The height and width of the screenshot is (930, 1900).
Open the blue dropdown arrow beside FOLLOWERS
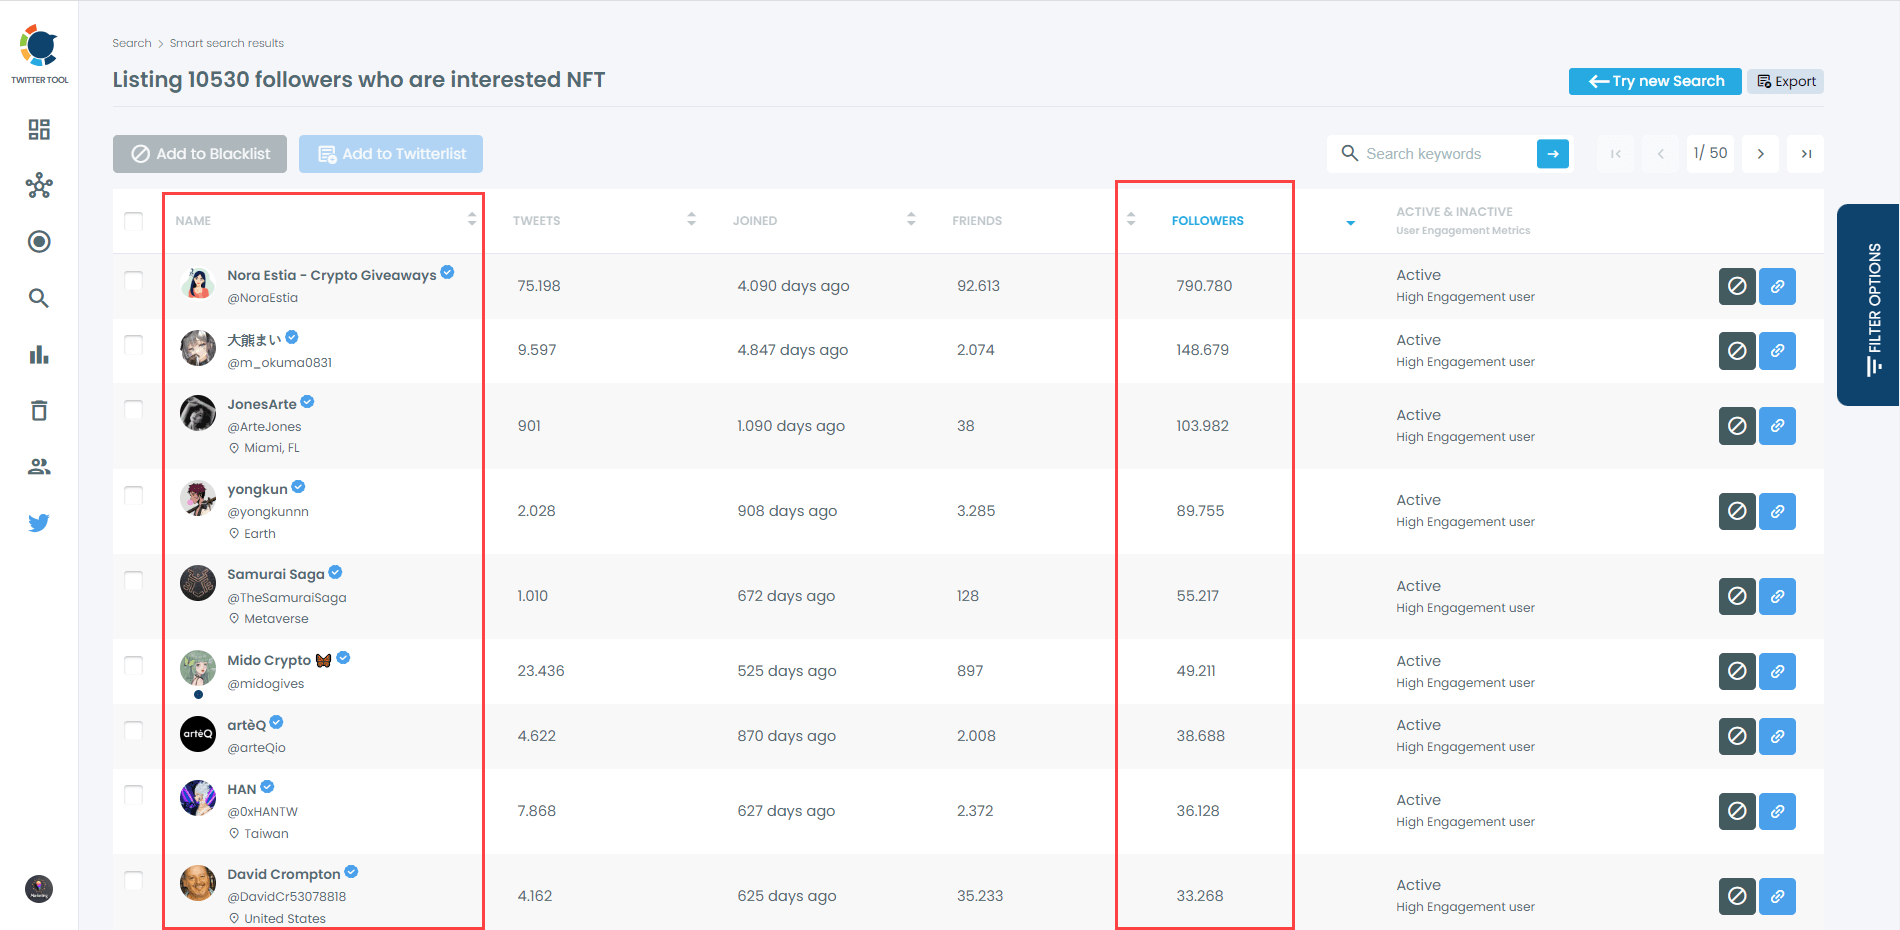pos(1350,223)
